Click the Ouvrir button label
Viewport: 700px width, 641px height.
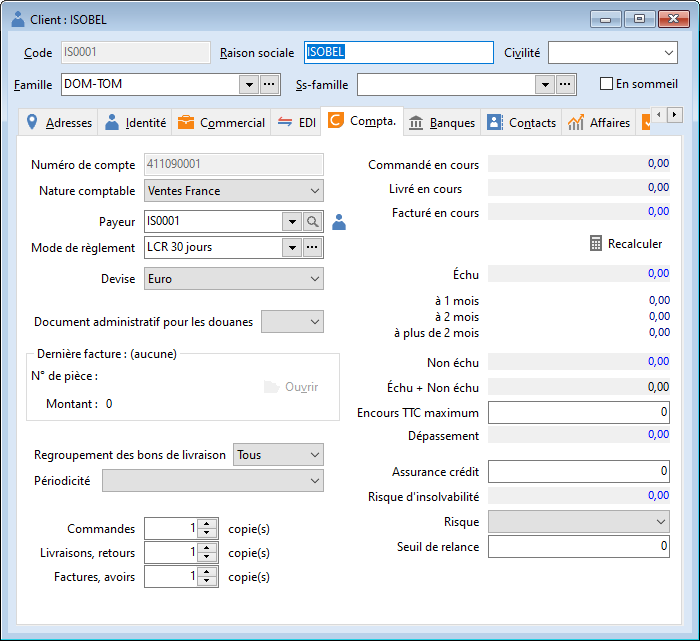click(302, 387)
